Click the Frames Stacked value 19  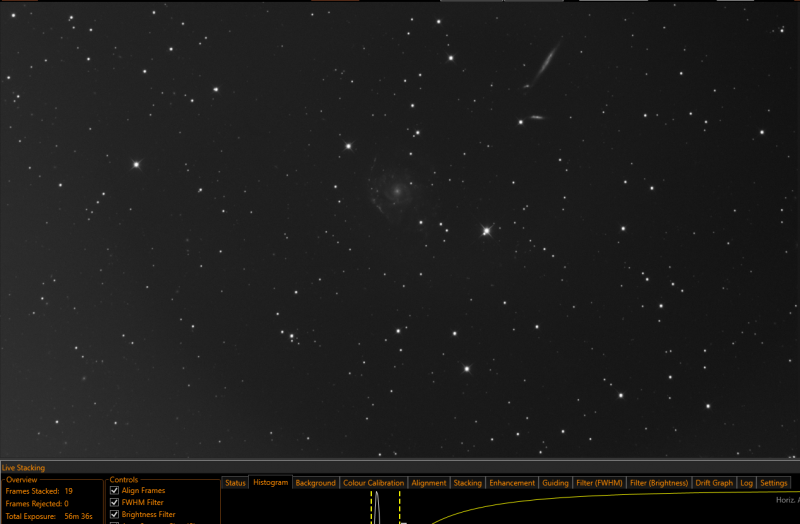pyautogui.click(x=68, y=491)
